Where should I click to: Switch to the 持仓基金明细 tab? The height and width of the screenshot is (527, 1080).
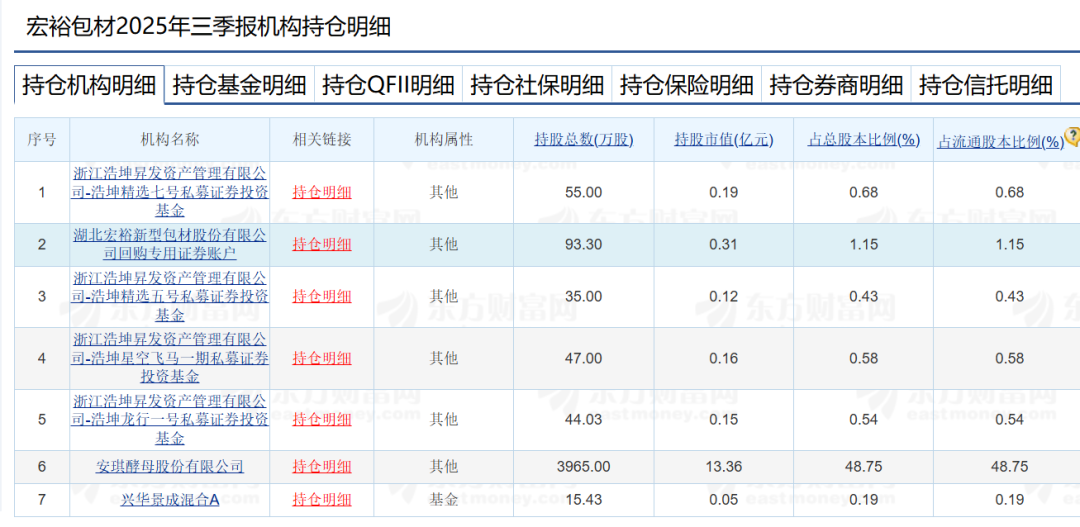[239, 85]
